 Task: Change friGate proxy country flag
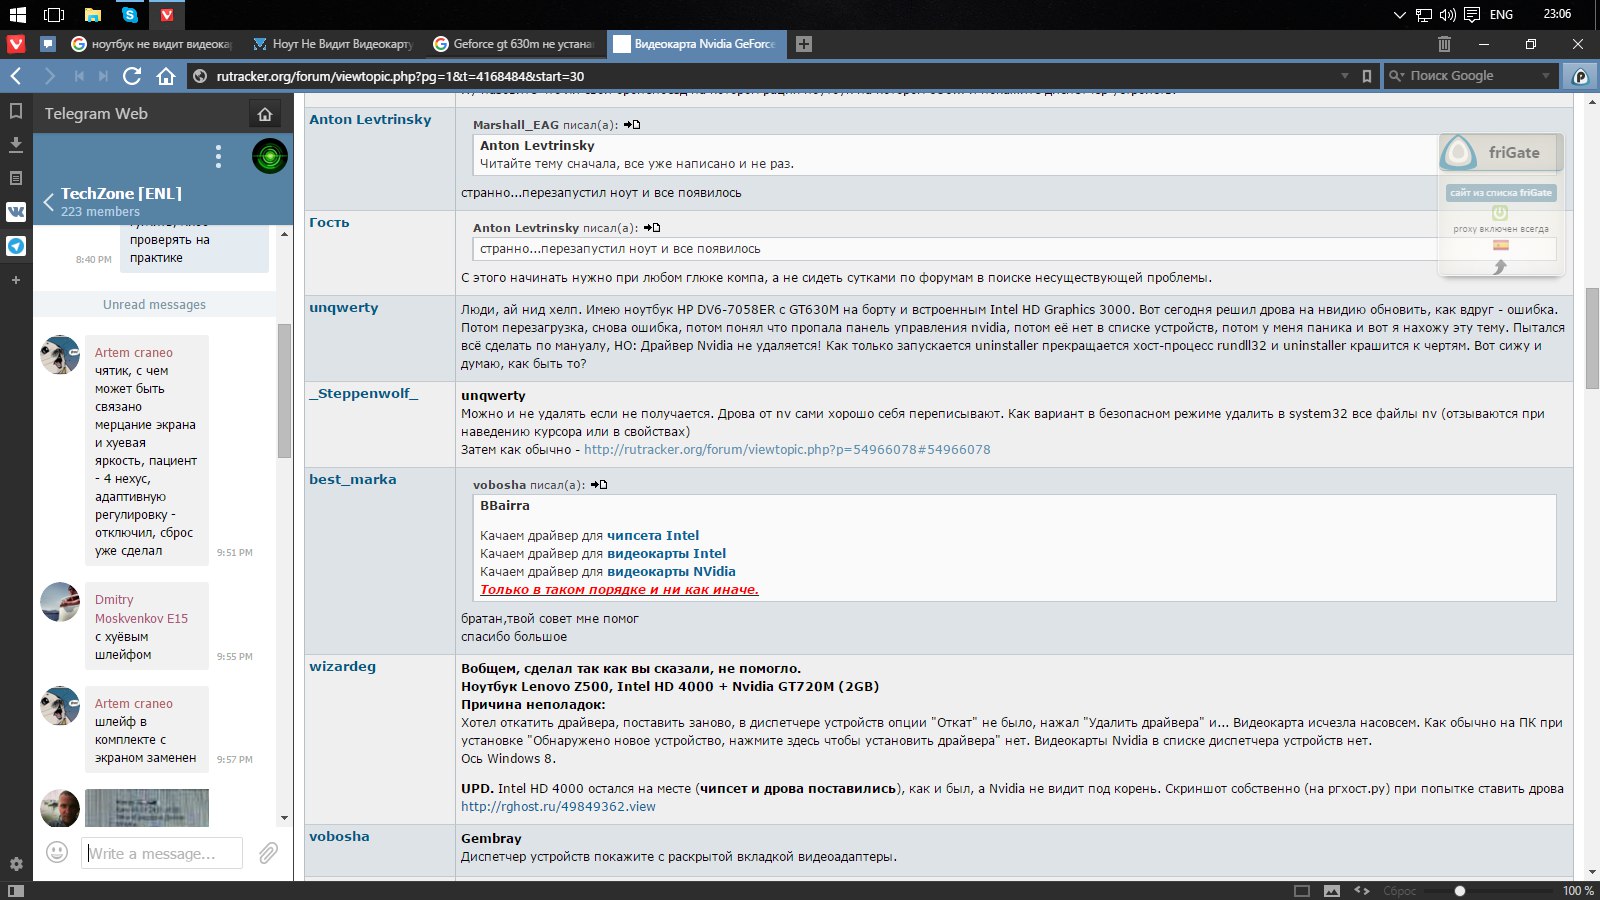click(x=1501, y=245)
